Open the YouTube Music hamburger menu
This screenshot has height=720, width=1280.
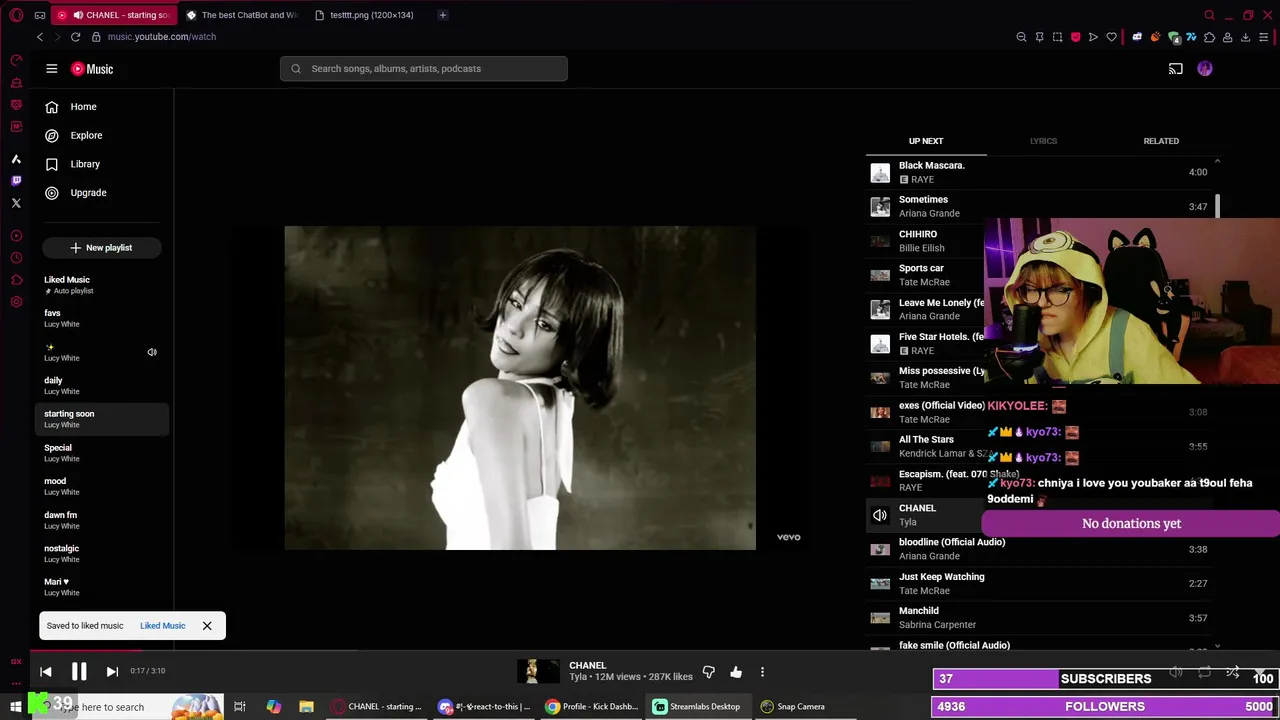(x=52, y=69)
